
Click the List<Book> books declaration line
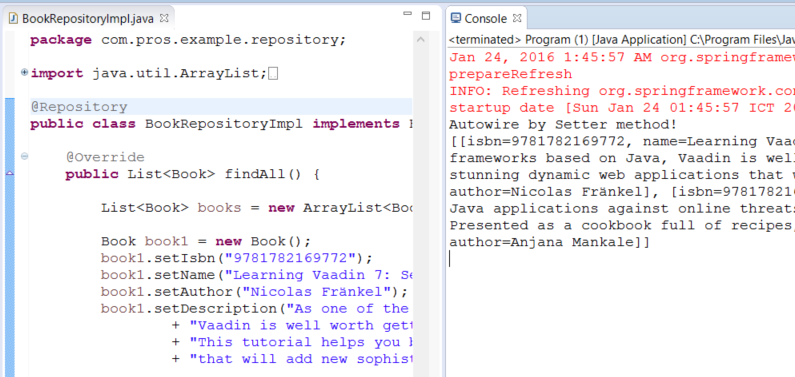click(x=258, y=208)
